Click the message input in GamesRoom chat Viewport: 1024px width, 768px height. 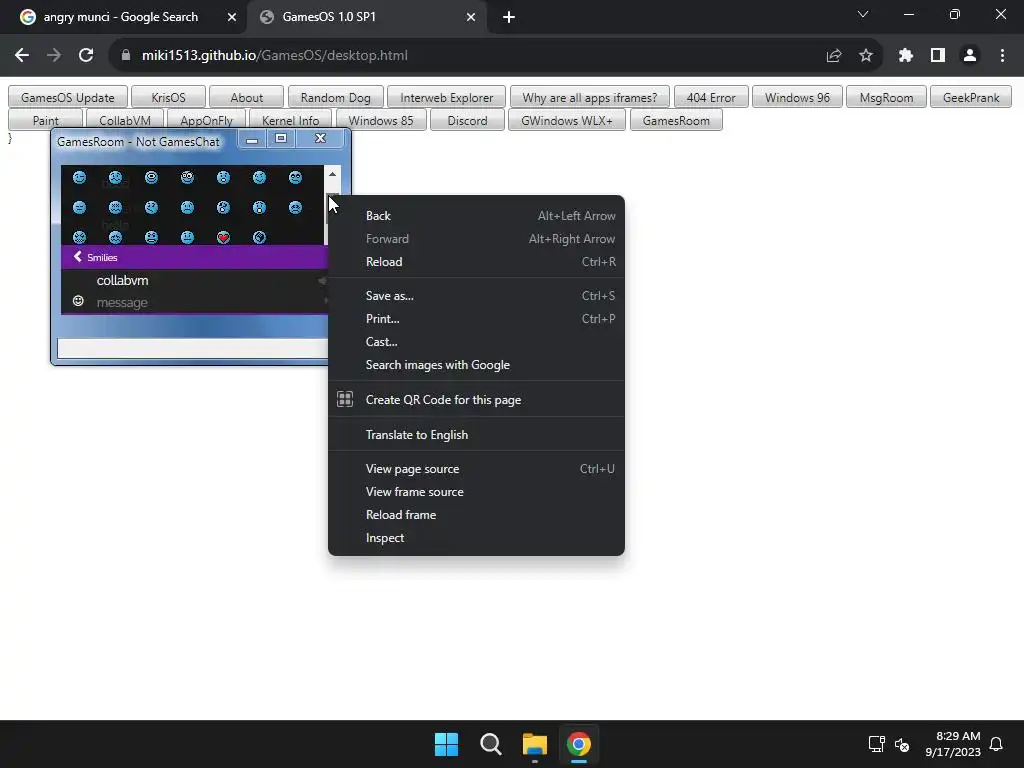click(x=209, y=302)
